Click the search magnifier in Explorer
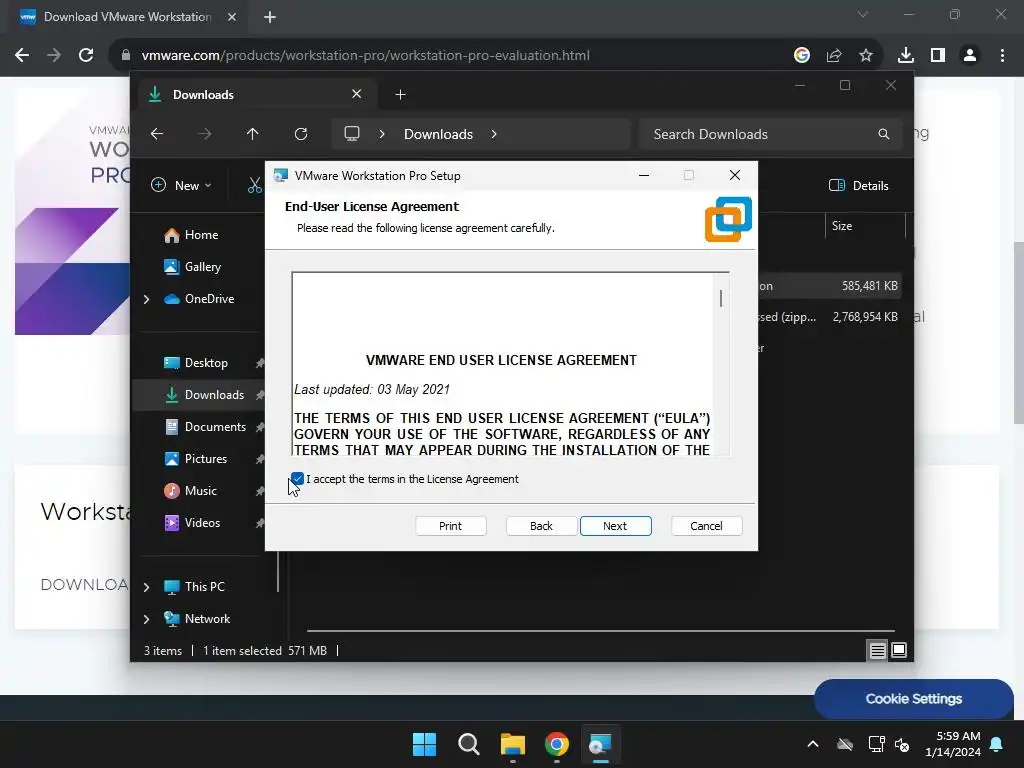Viewport: 1024px width, 768px height. [884, 134]
